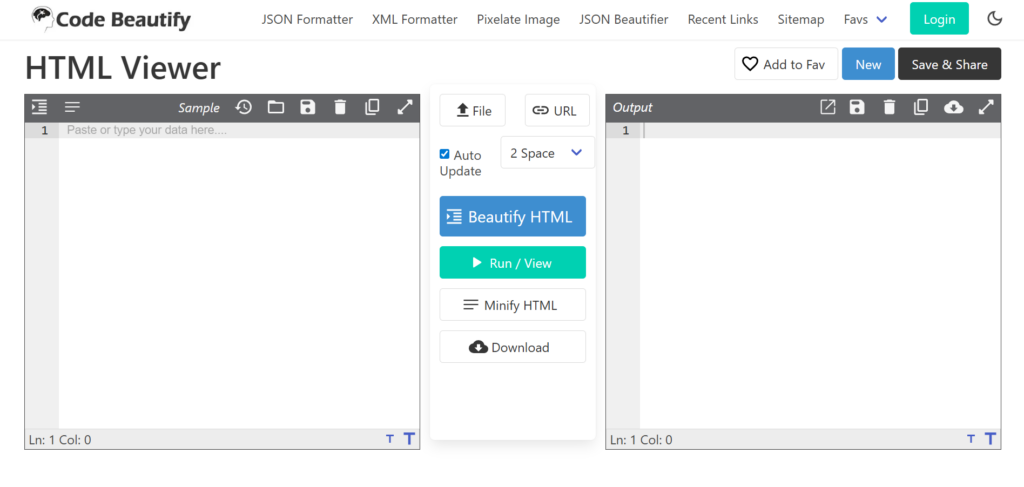1024x487 pixels.
Task: Click inside the Output editor first line
Action: pyautogui.click(x=820, y=131)
